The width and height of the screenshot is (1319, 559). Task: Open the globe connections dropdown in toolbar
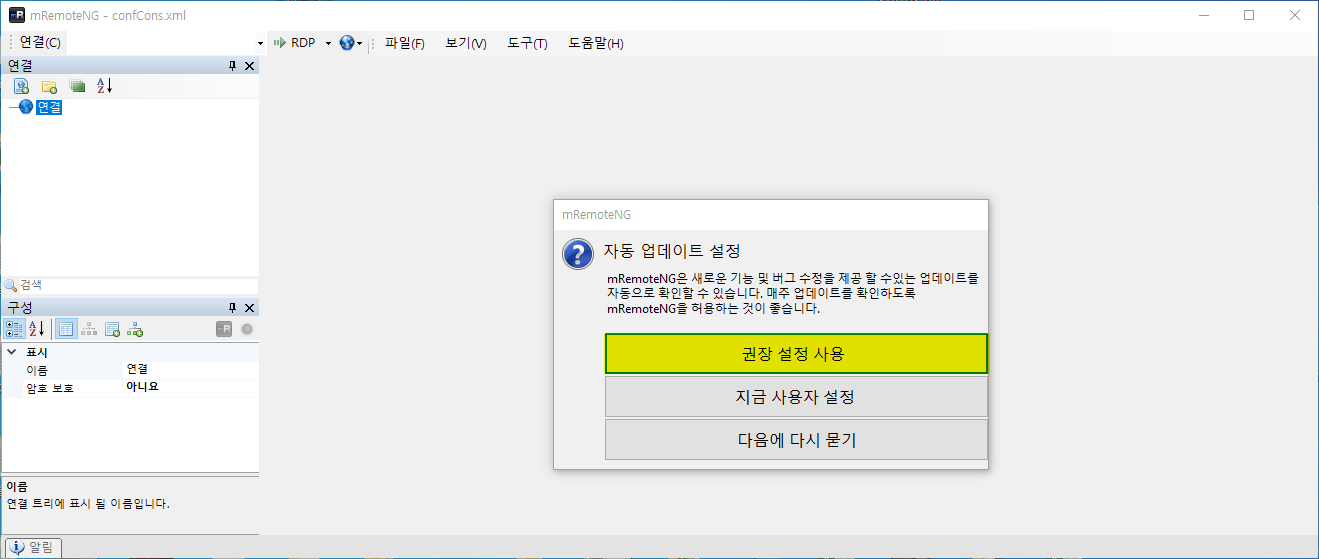[x=351, y=43]
